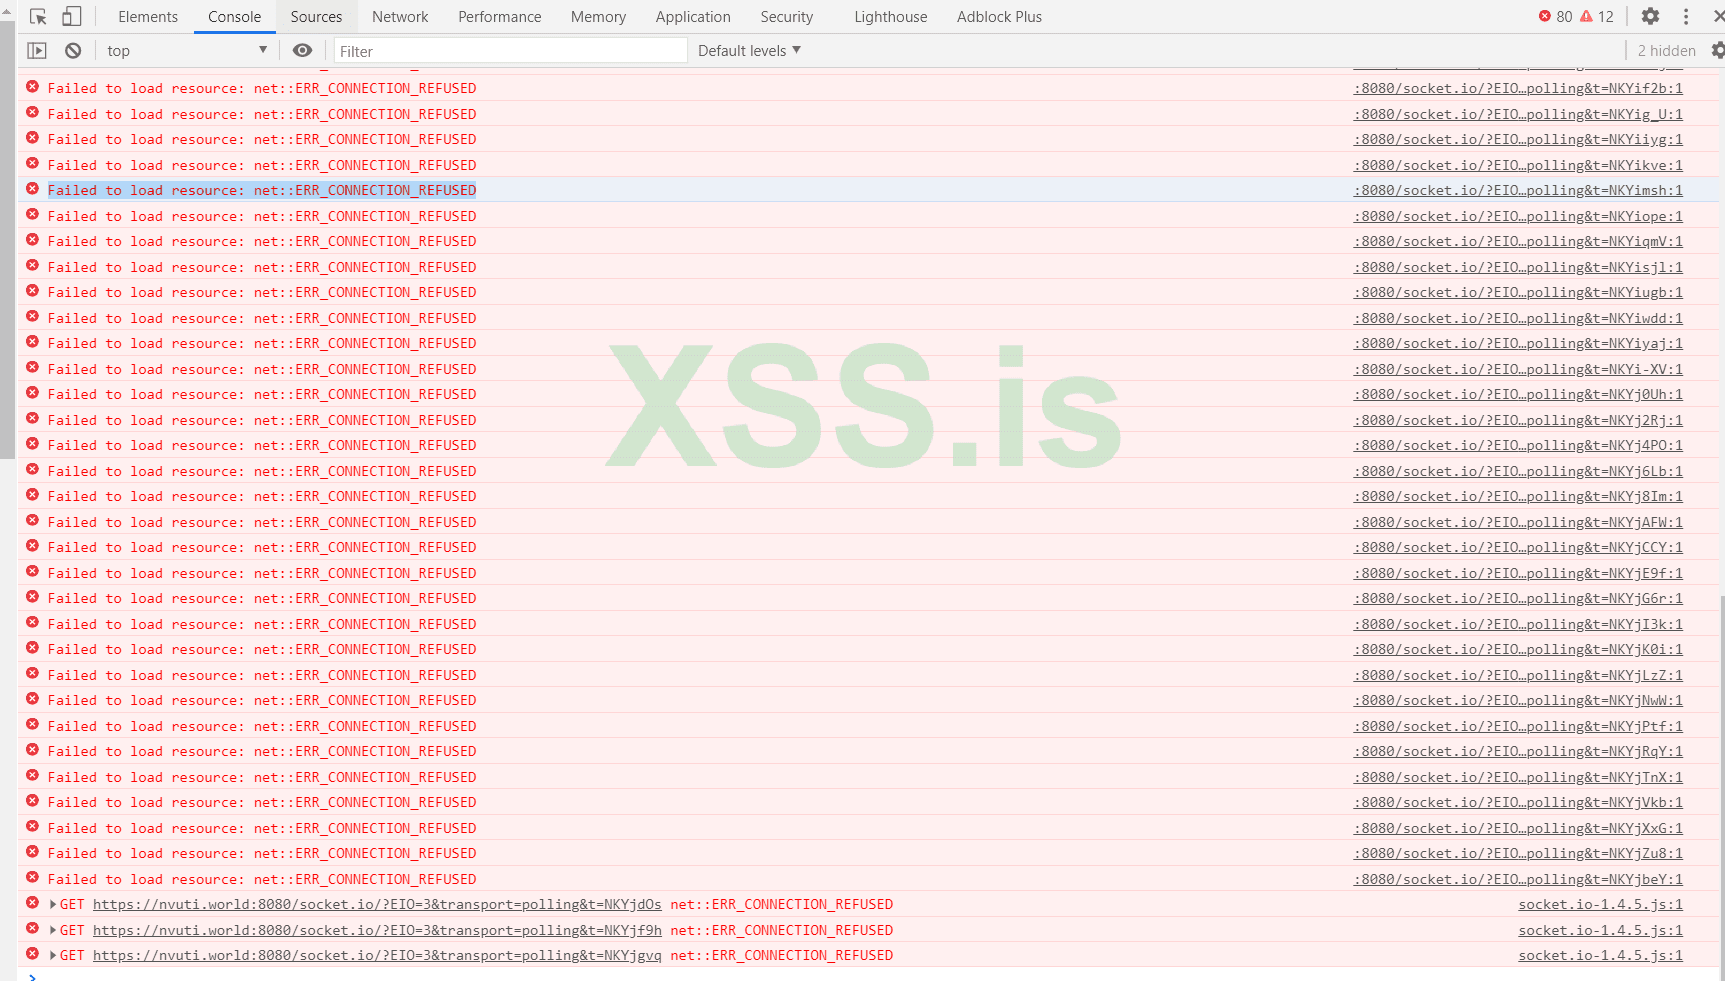The image size is (1725, 981).
Task: Toggle the device toolbar icon
Action: pos(71,17)
